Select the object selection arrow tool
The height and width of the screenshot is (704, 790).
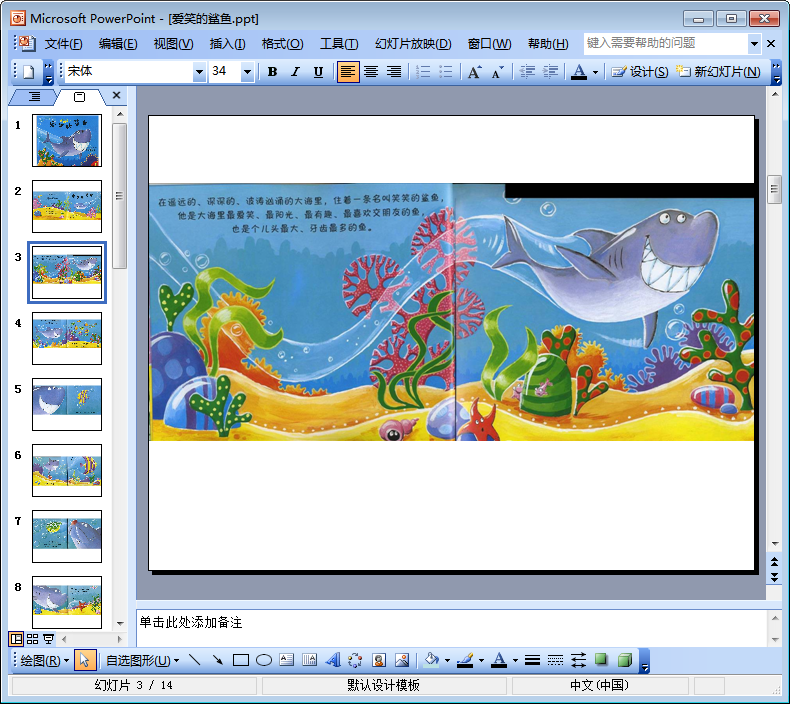85,660
